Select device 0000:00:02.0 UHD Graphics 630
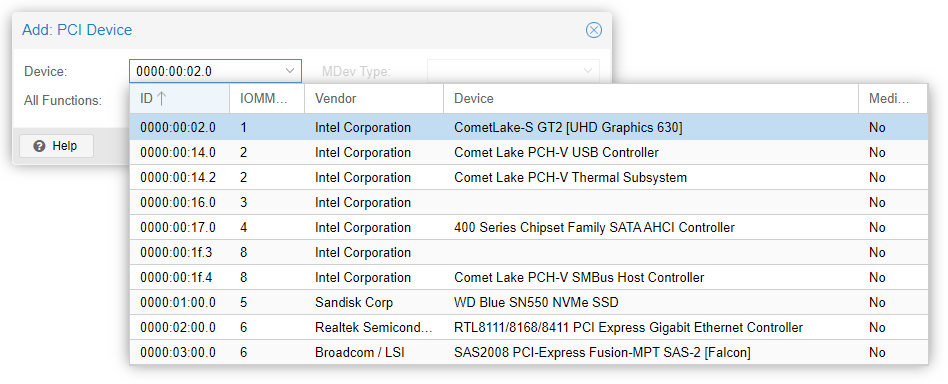Image resolution: width=948 pixels, height=384 pixels. point(528,128)
